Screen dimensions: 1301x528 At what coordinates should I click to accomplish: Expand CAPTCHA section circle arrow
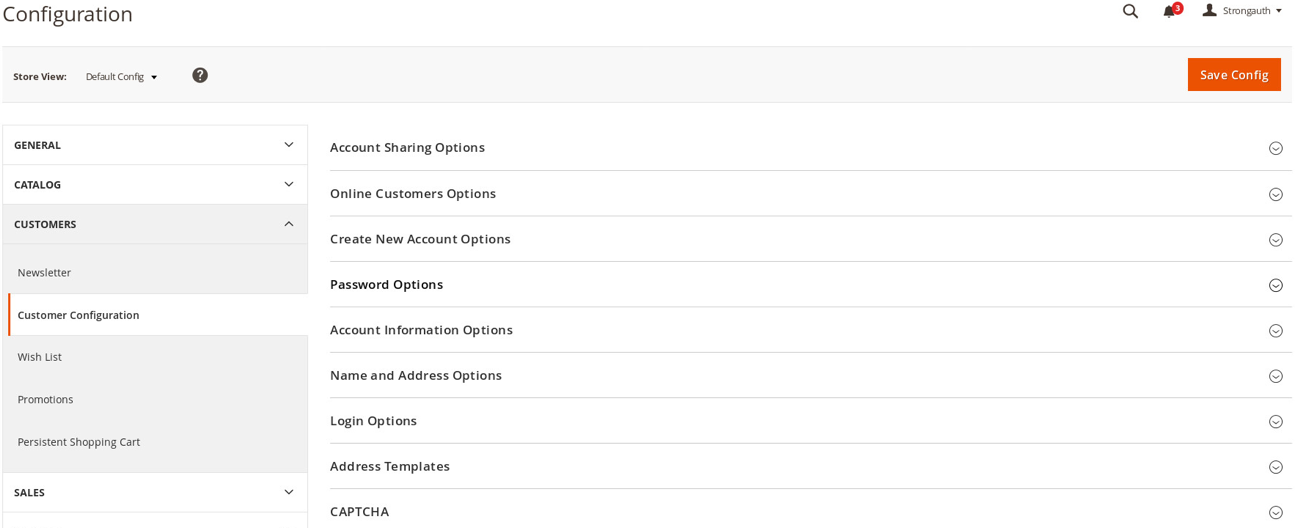point(1276,512)
